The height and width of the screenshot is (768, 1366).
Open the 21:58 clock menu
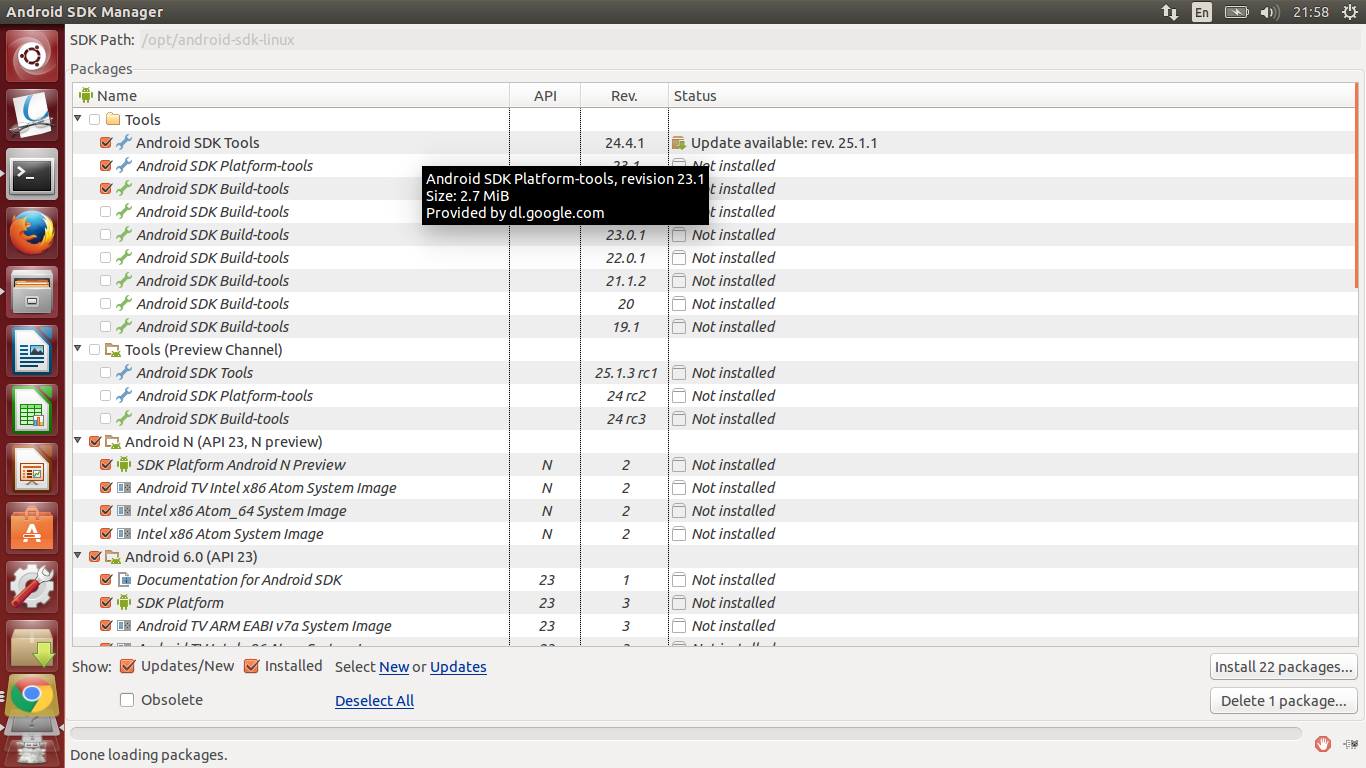click(1310, 12)
